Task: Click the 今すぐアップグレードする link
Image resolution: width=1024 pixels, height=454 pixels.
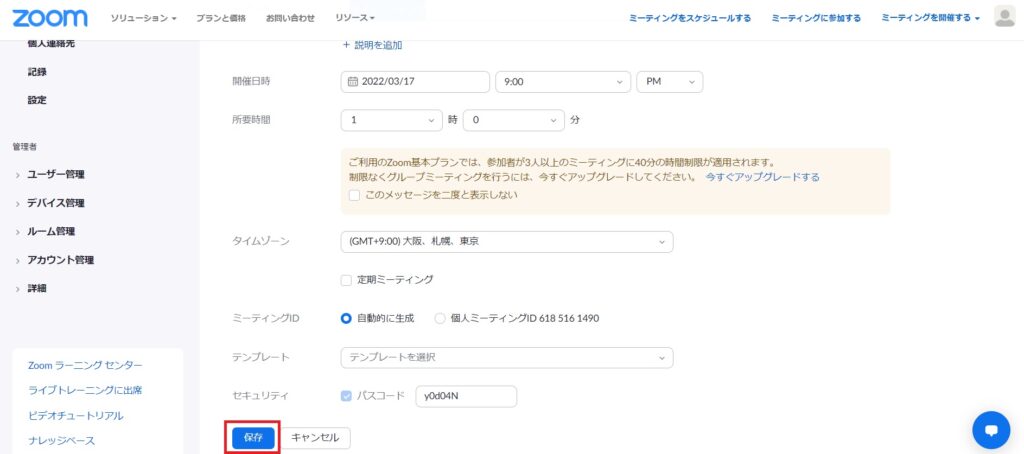Action: coord(762,177)
